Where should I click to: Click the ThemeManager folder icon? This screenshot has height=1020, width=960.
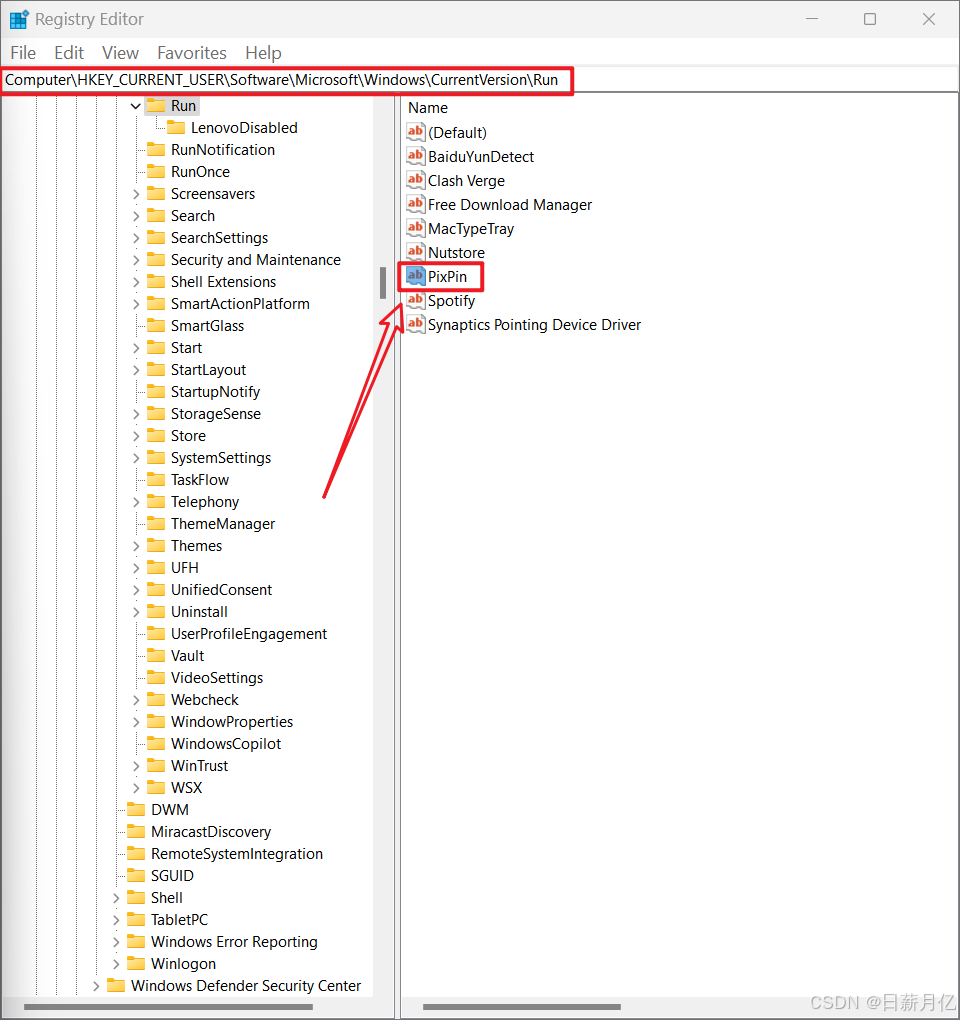coord(155,524)
